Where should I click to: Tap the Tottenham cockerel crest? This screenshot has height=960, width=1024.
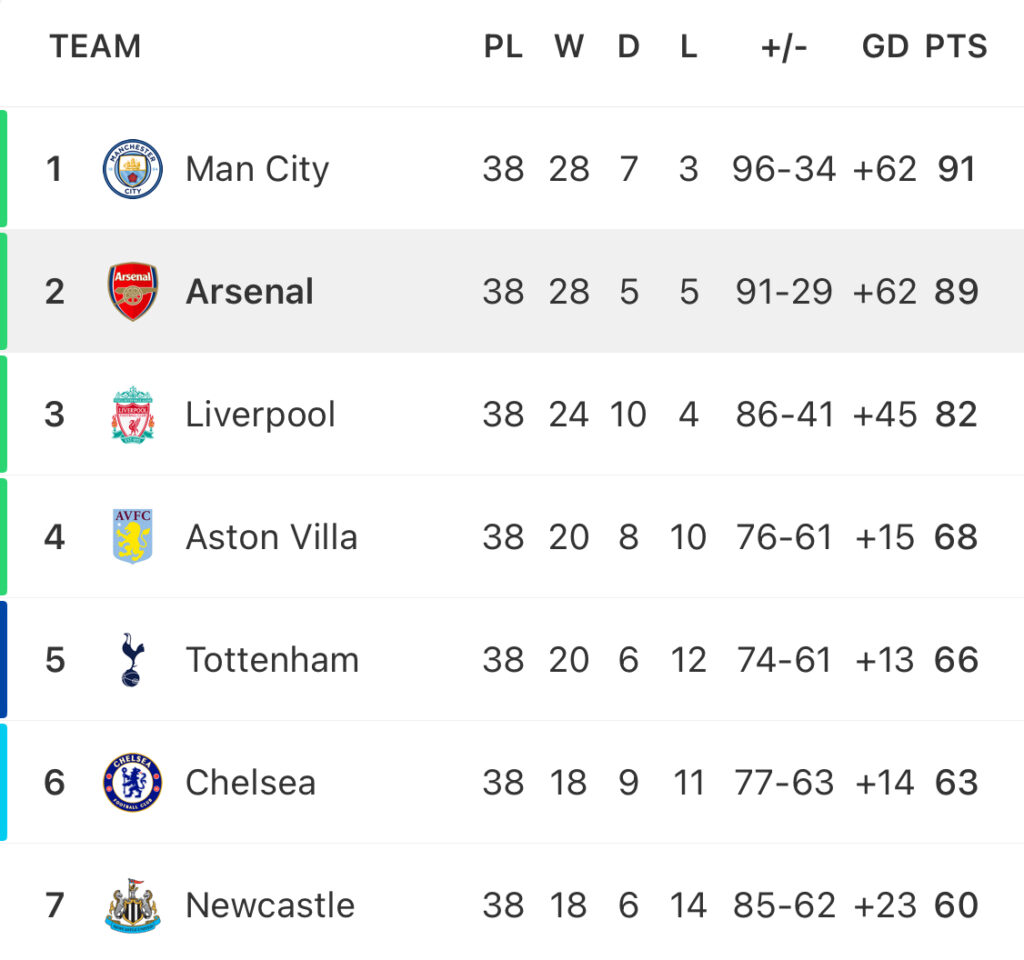[133, 659]
